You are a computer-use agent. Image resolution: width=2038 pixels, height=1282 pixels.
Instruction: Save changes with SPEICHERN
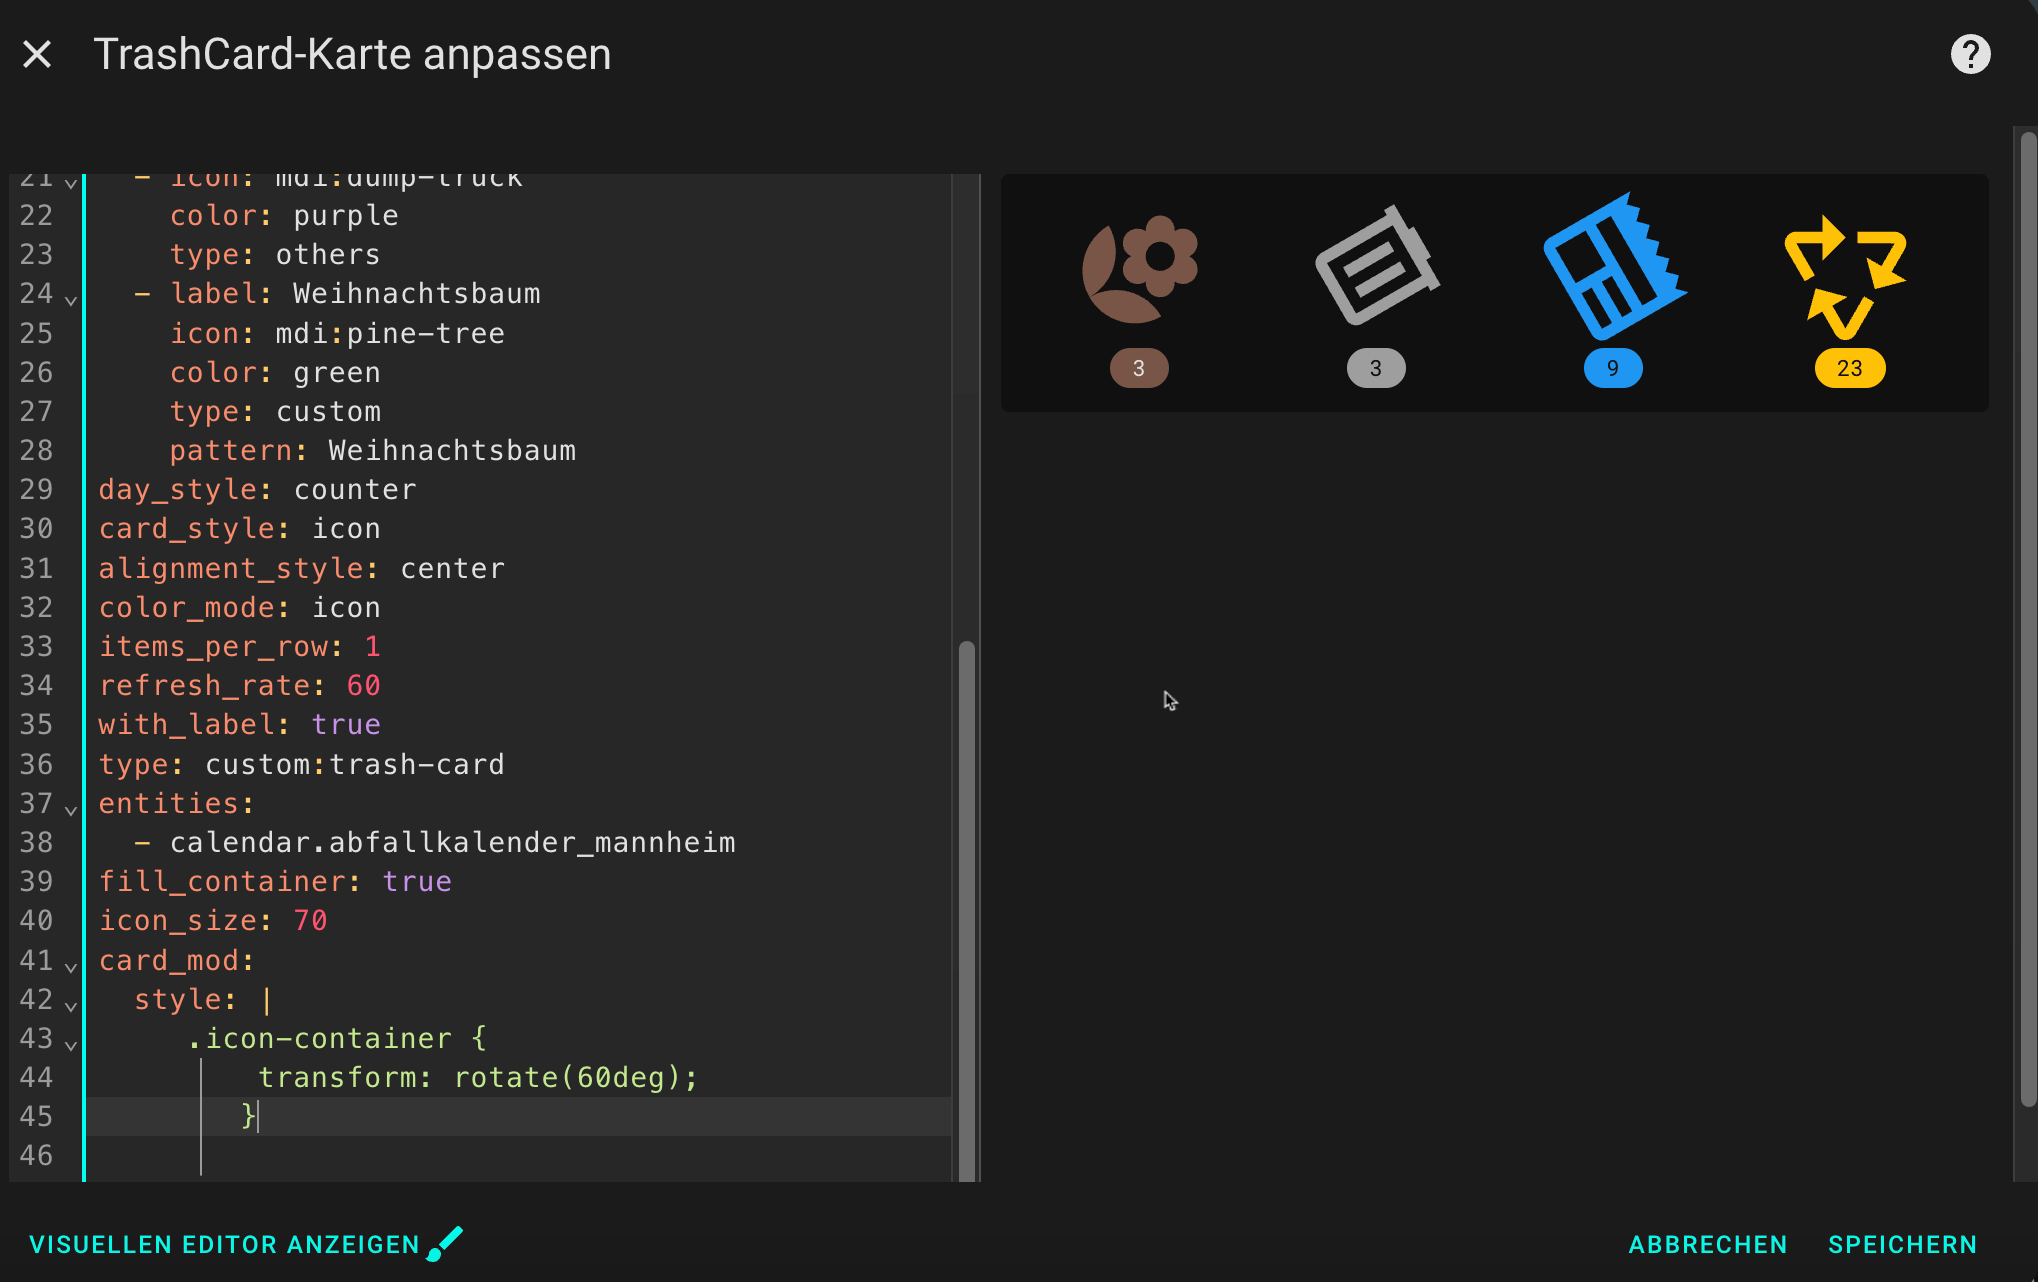coord(1902,1244)
